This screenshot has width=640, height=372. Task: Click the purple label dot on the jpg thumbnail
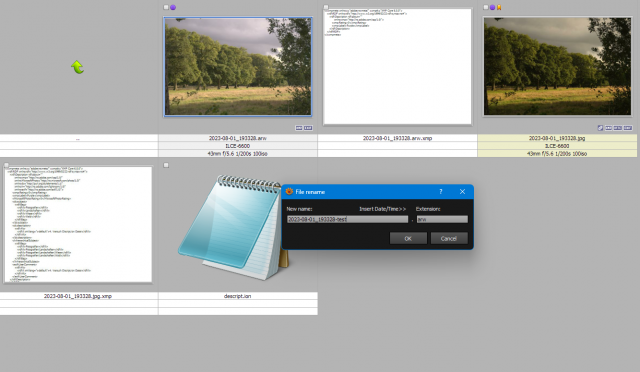pyautogui.click(x=492, y=7)
